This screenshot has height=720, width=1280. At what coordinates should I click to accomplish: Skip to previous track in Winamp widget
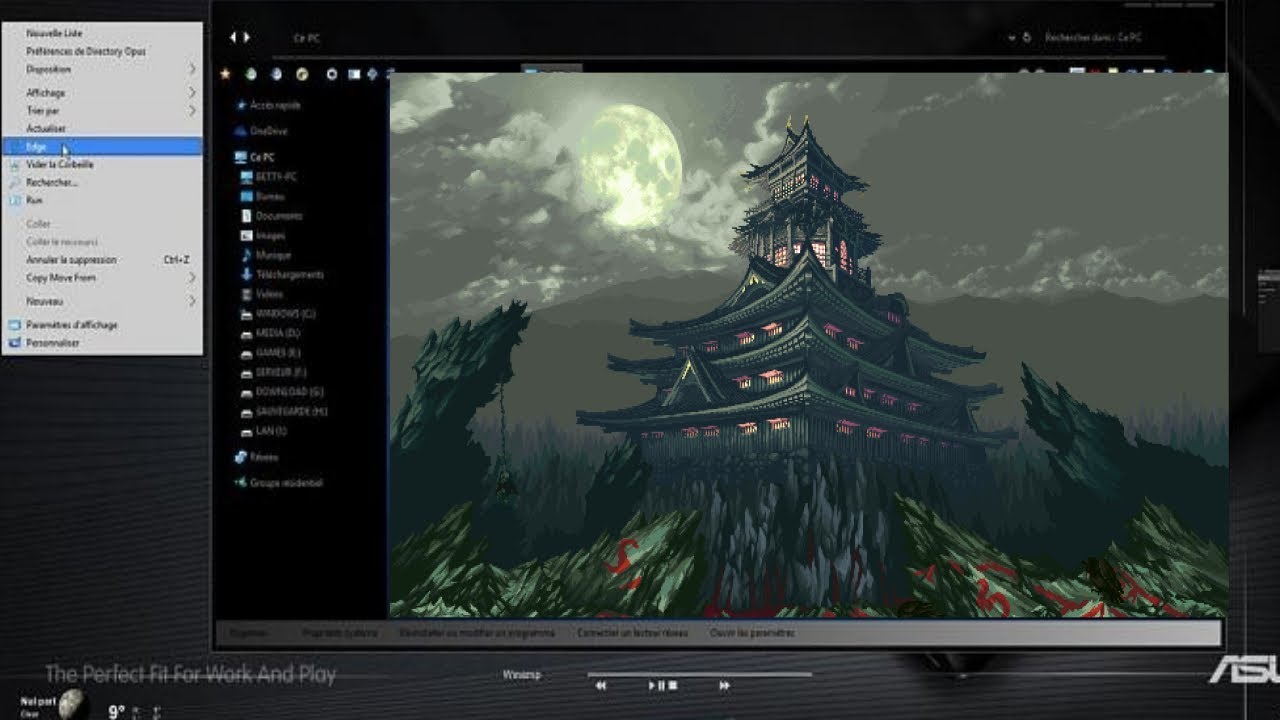click(601, 686)
